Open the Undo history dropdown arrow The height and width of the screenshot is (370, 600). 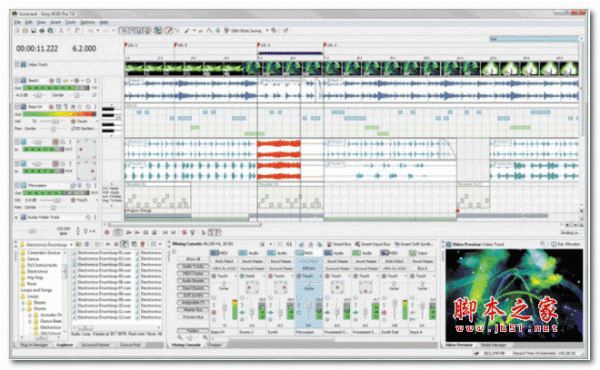click(x=98, y=31)
